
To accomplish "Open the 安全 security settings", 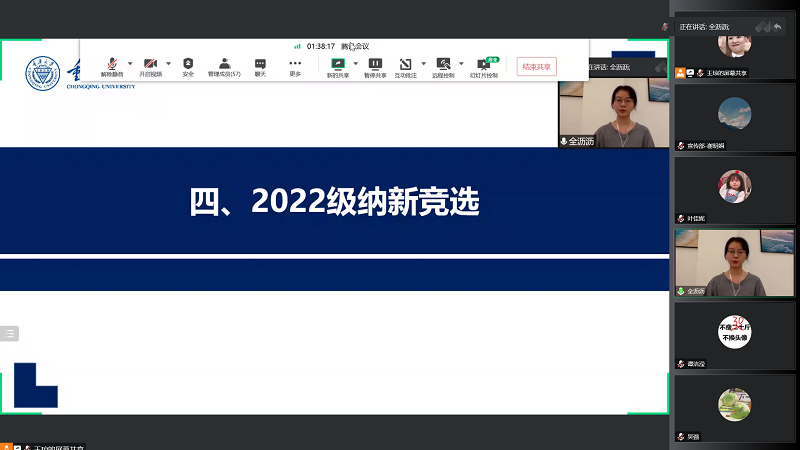I will click(x=188, y=66).
